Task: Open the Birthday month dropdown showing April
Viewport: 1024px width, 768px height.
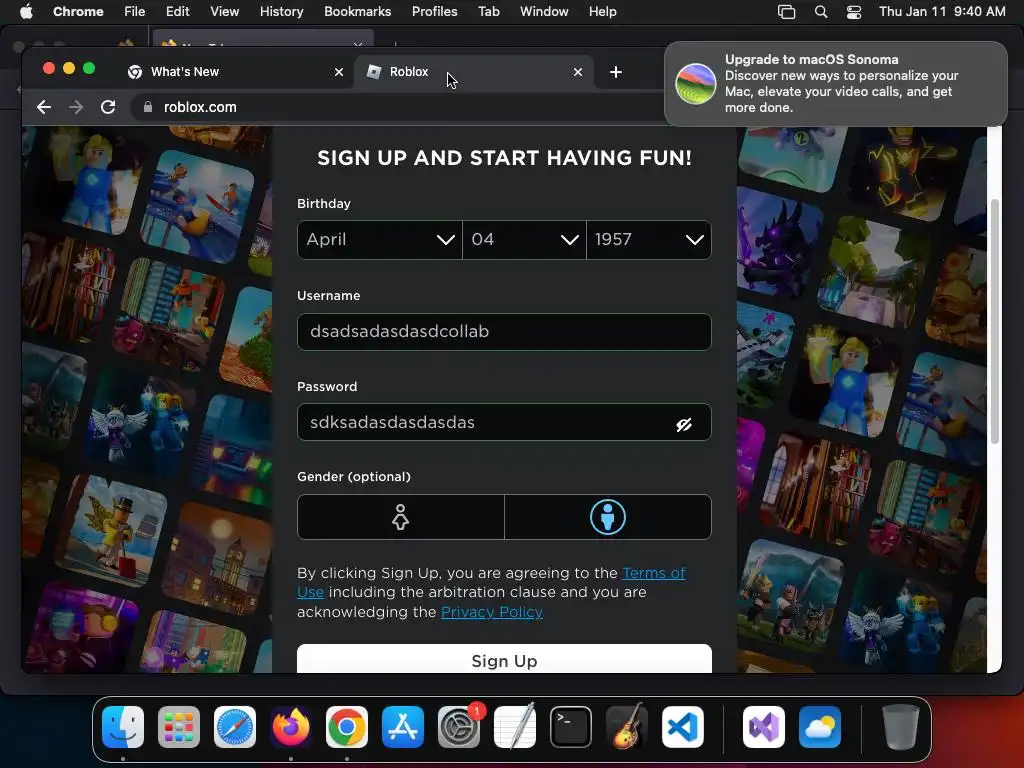Action: coord(379,240)
